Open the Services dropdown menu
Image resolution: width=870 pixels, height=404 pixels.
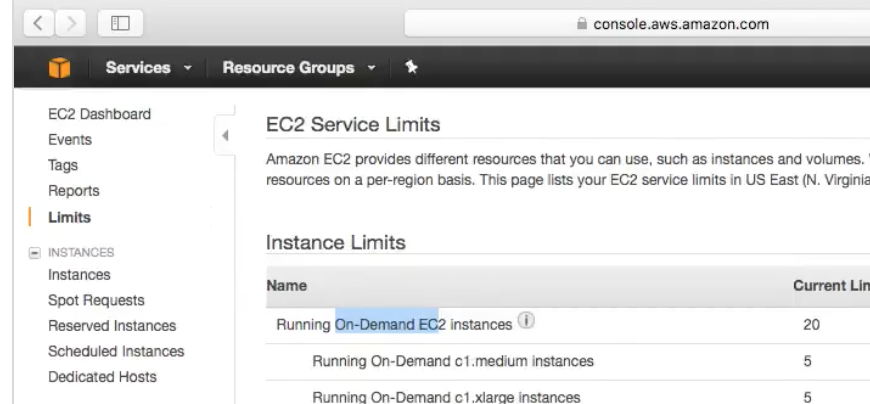tap(149, 68)
